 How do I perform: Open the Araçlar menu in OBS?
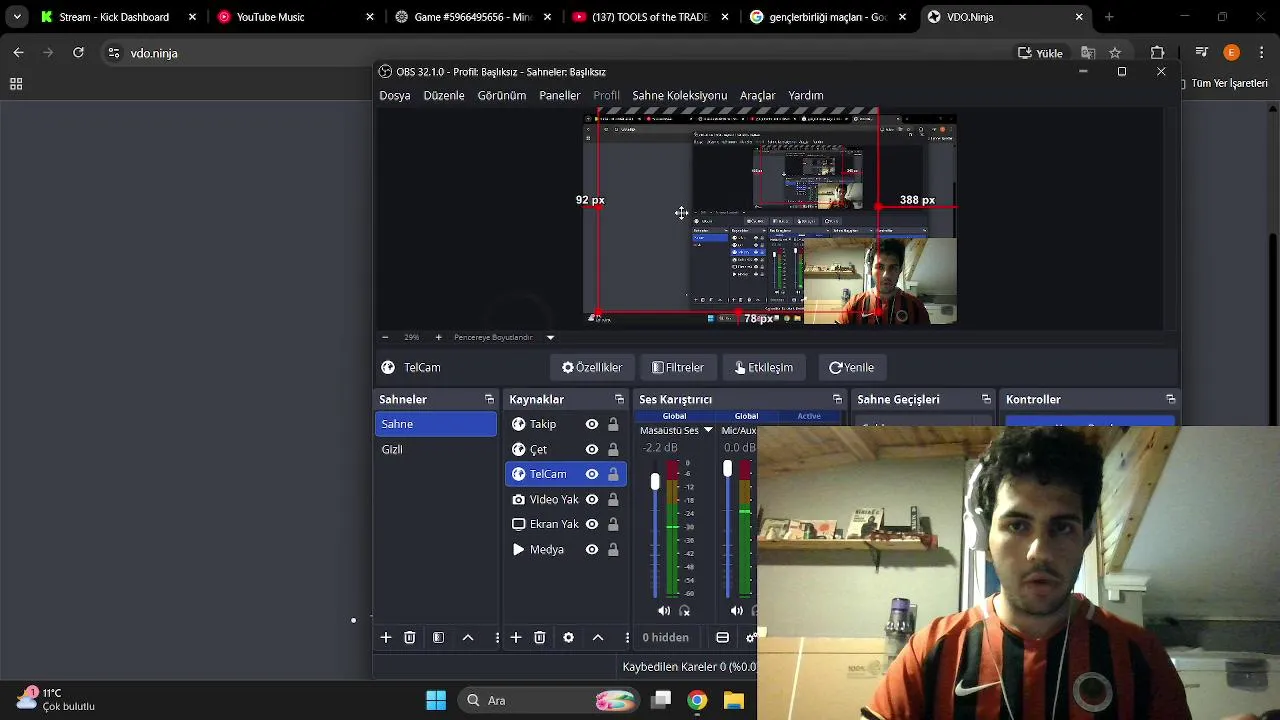758,95
